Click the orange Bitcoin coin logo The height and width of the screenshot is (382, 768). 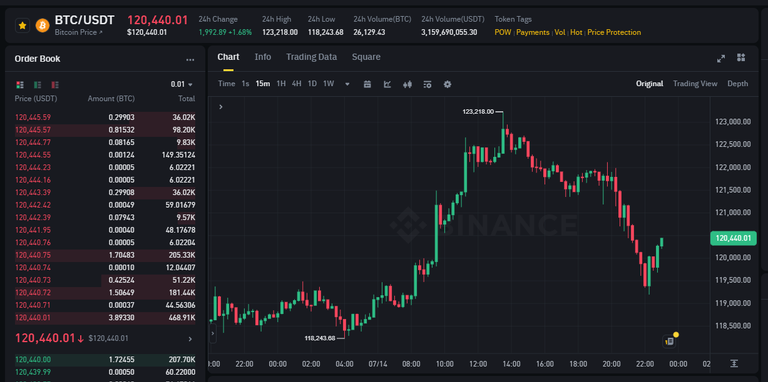pyautogui.click(x=43, y=25)
